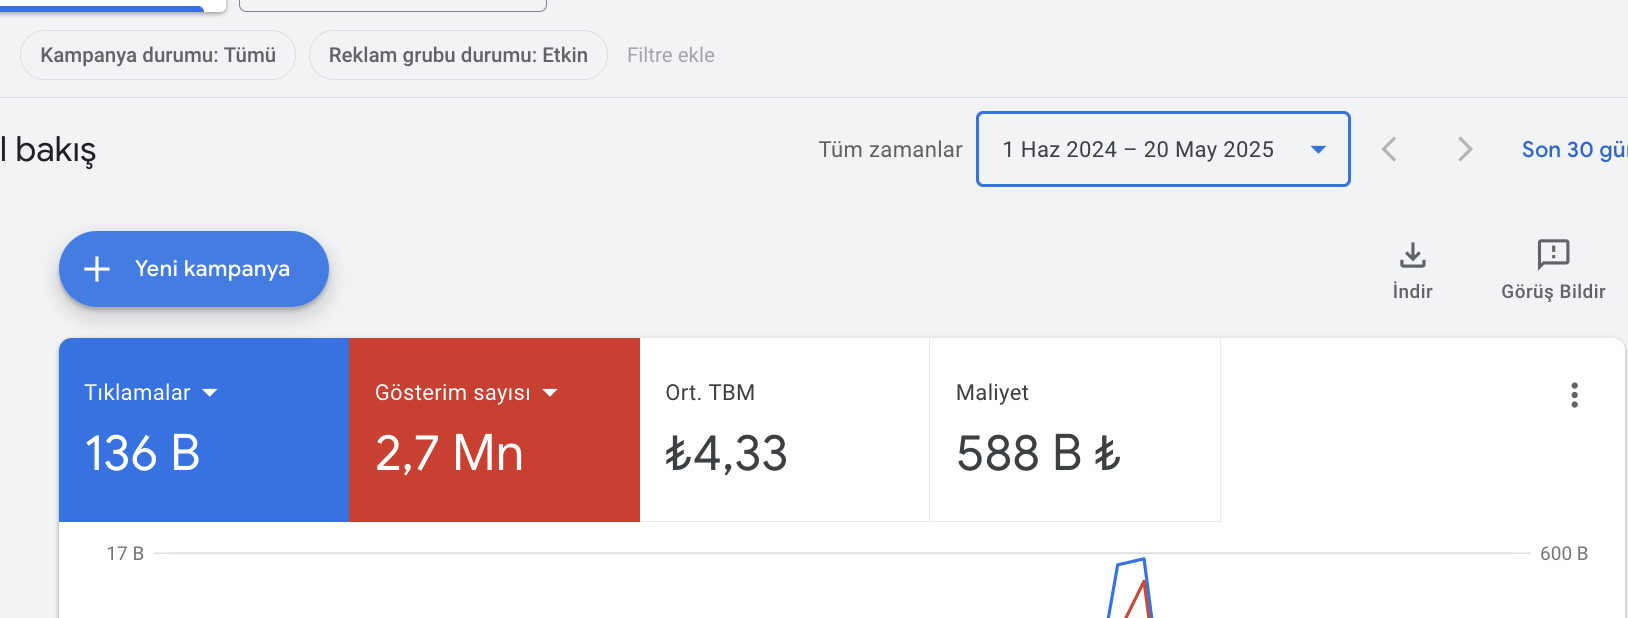Click the date picker caret arrow

click(x=1318, y=150)
